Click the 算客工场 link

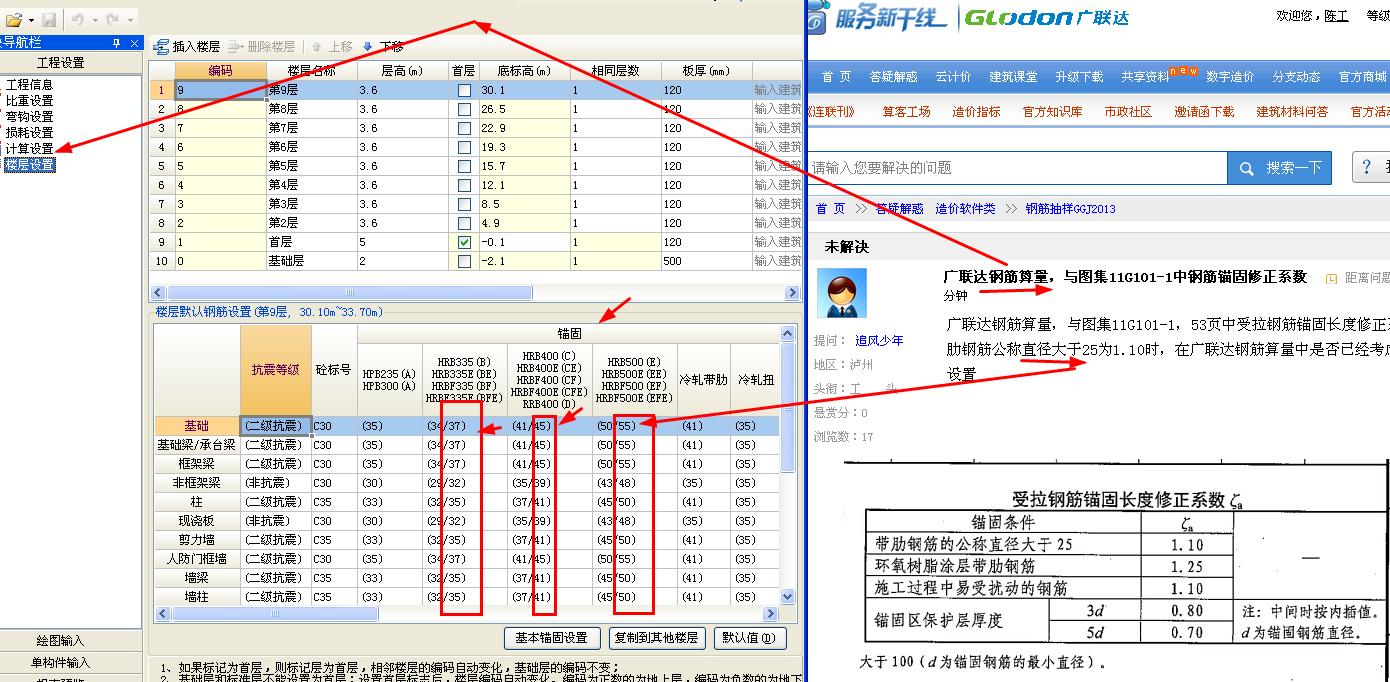tap(906, 112)
